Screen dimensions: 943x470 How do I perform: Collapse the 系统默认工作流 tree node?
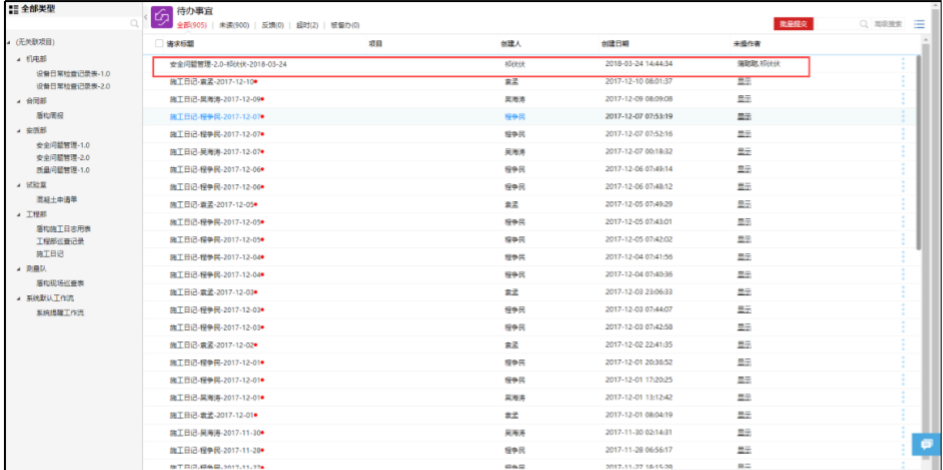click(19, 298)
